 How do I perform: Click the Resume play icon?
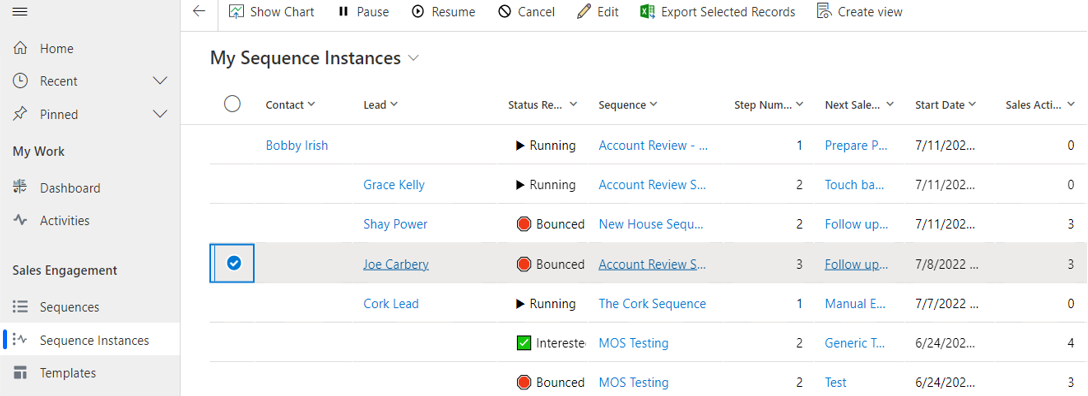point(418,12)
